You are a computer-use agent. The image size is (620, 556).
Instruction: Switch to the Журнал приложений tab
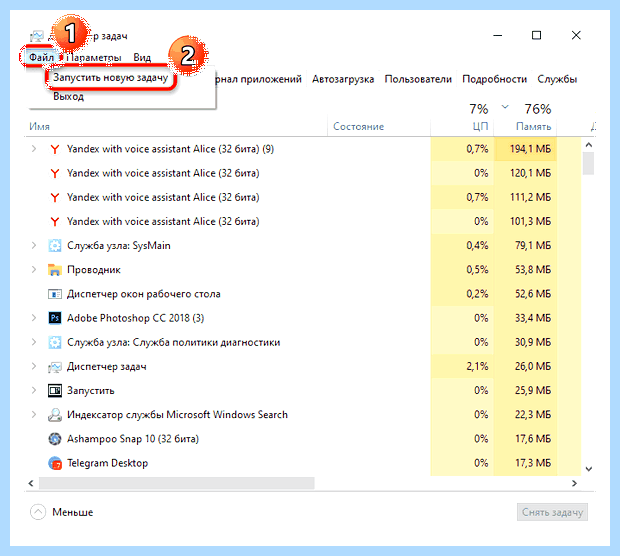(x=259, y=79)
